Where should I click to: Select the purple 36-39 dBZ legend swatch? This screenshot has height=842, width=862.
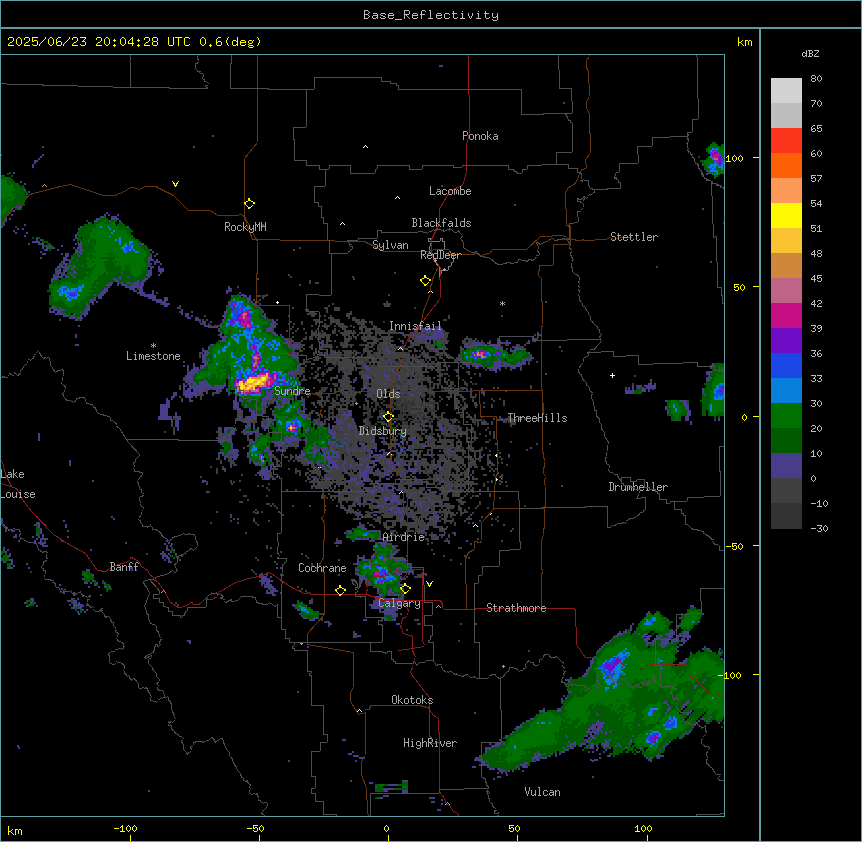click(786, 341)
